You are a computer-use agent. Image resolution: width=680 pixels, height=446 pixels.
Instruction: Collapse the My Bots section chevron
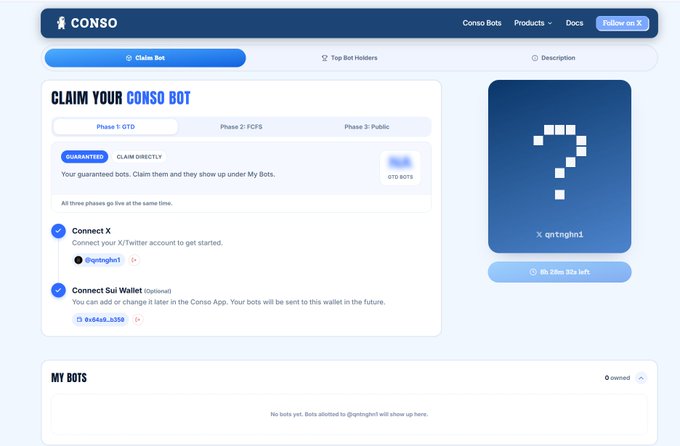(x=641, y=378)
